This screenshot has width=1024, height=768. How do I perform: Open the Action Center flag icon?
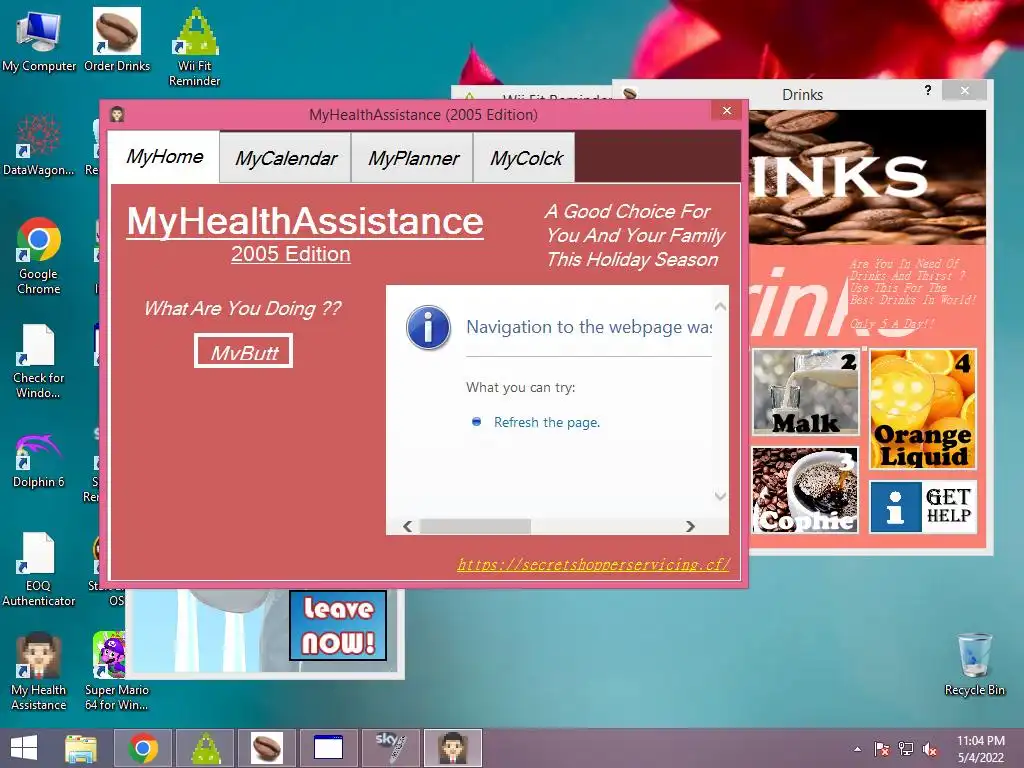click(882, 749)
